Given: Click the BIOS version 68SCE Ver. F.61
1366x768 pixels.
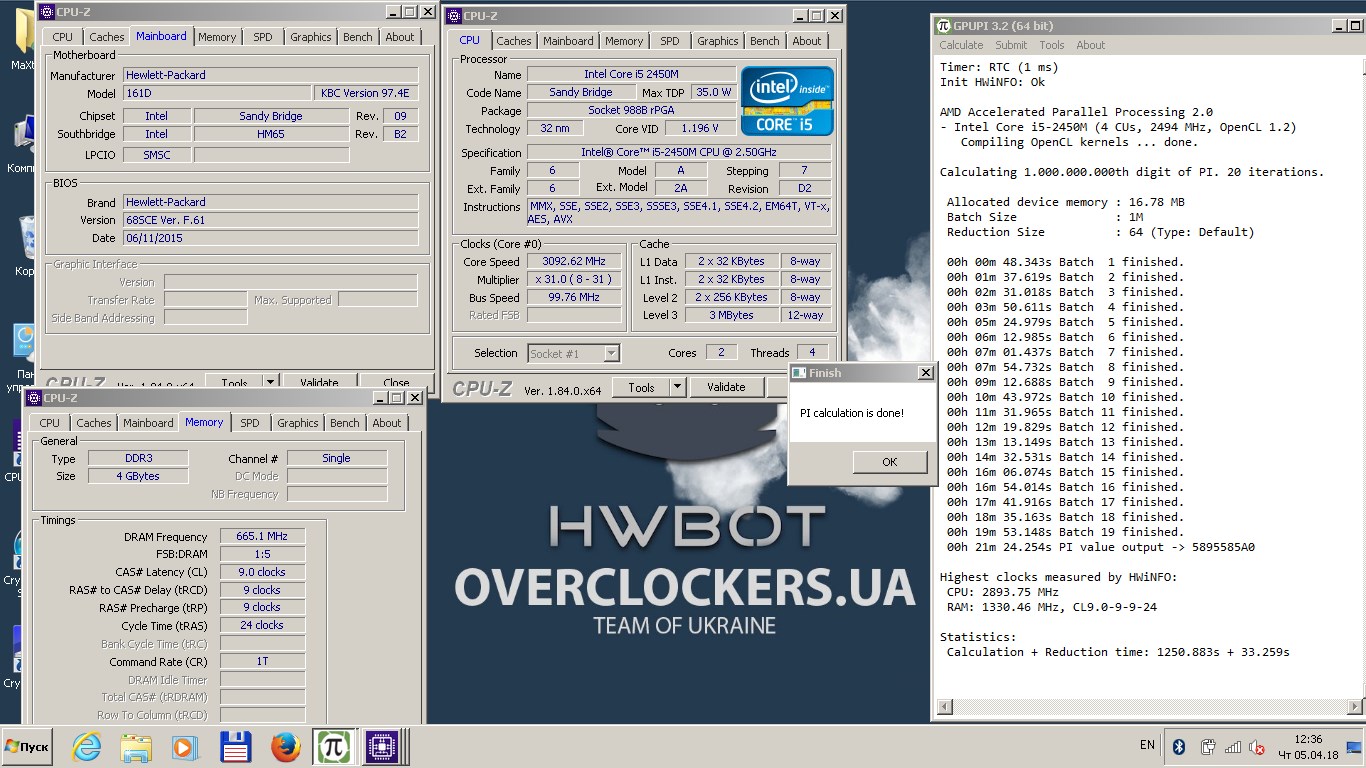Looking at the screenshot, I should coord(270,220).
